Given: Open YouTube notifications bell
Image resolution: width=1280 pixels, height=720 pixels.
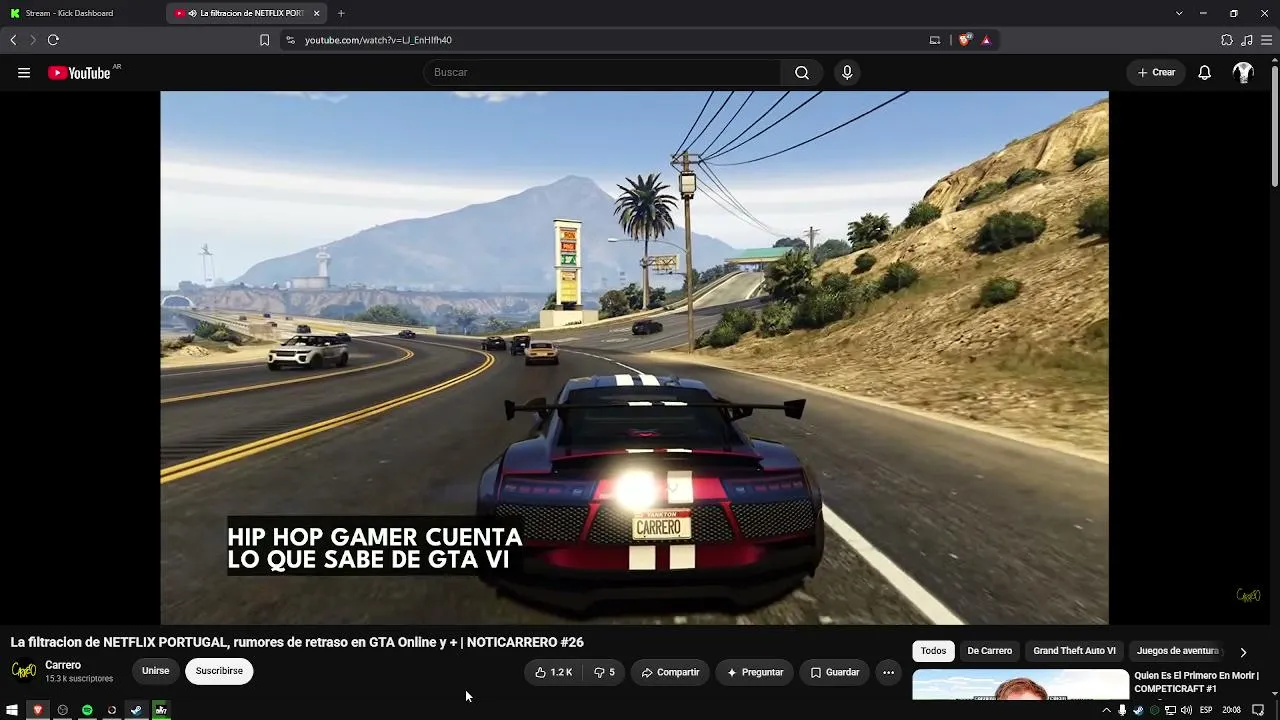Looking at the screenshot, I should pos(1205,72).
